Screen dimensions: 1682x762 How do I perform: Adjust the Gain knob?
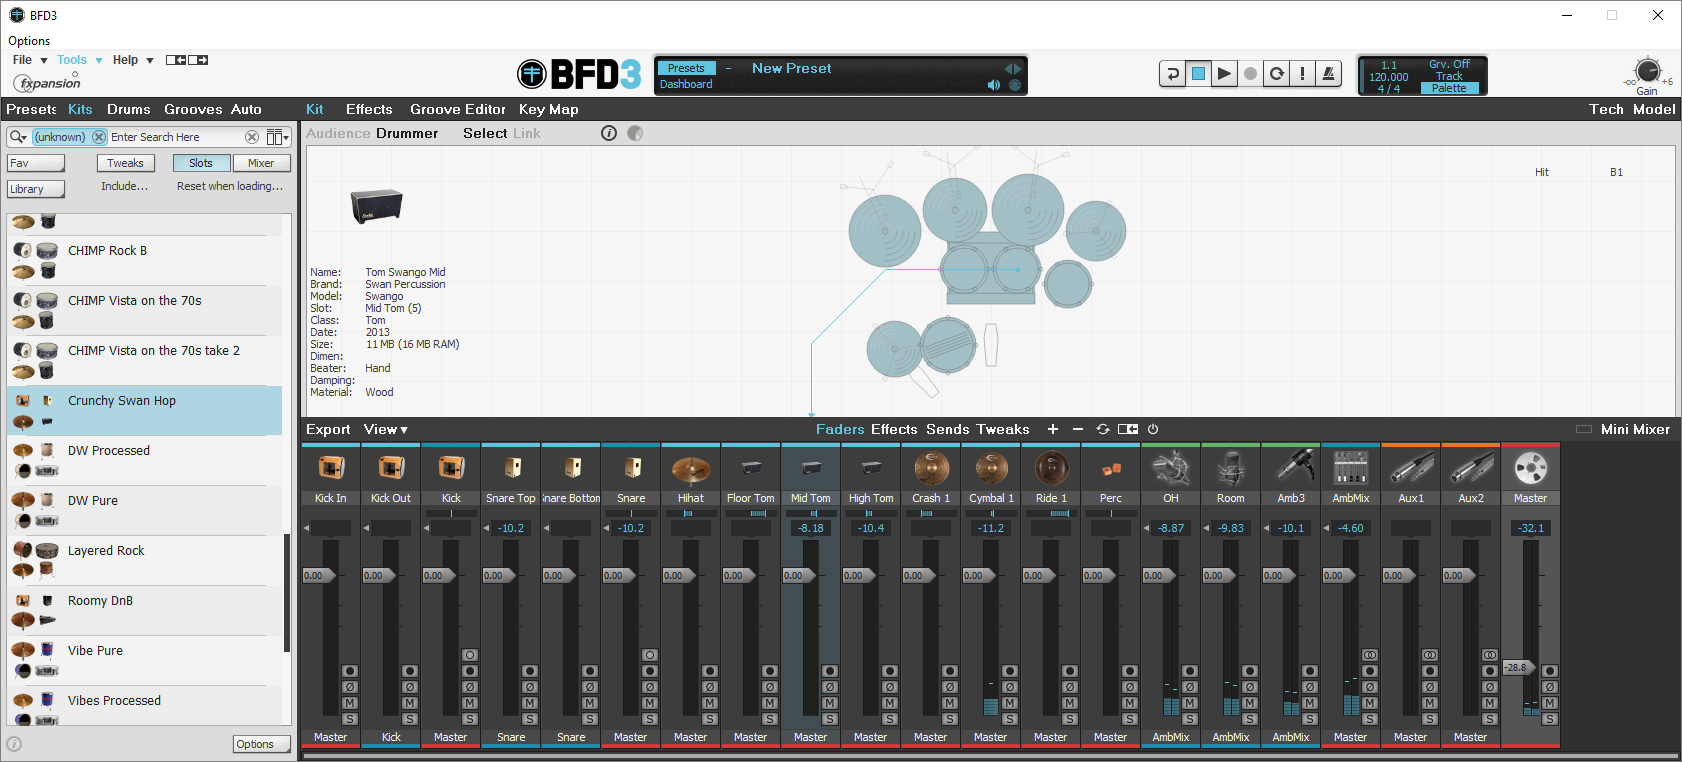point(1648,72)
